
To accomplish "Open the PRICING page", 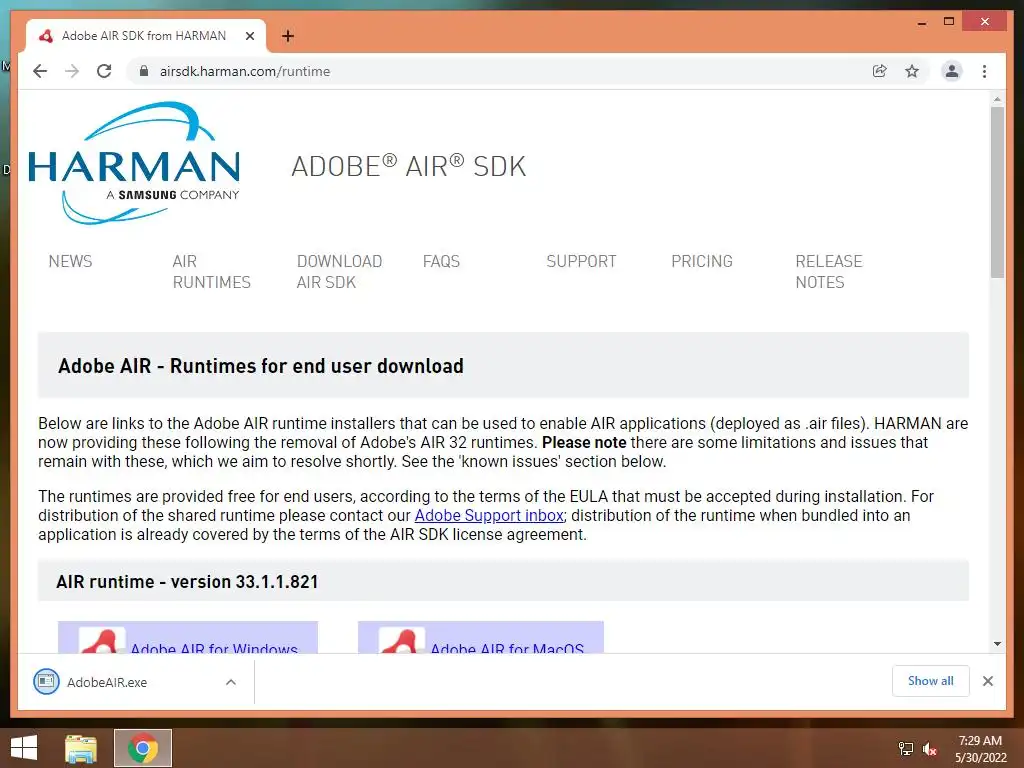I will pos(702,261).
